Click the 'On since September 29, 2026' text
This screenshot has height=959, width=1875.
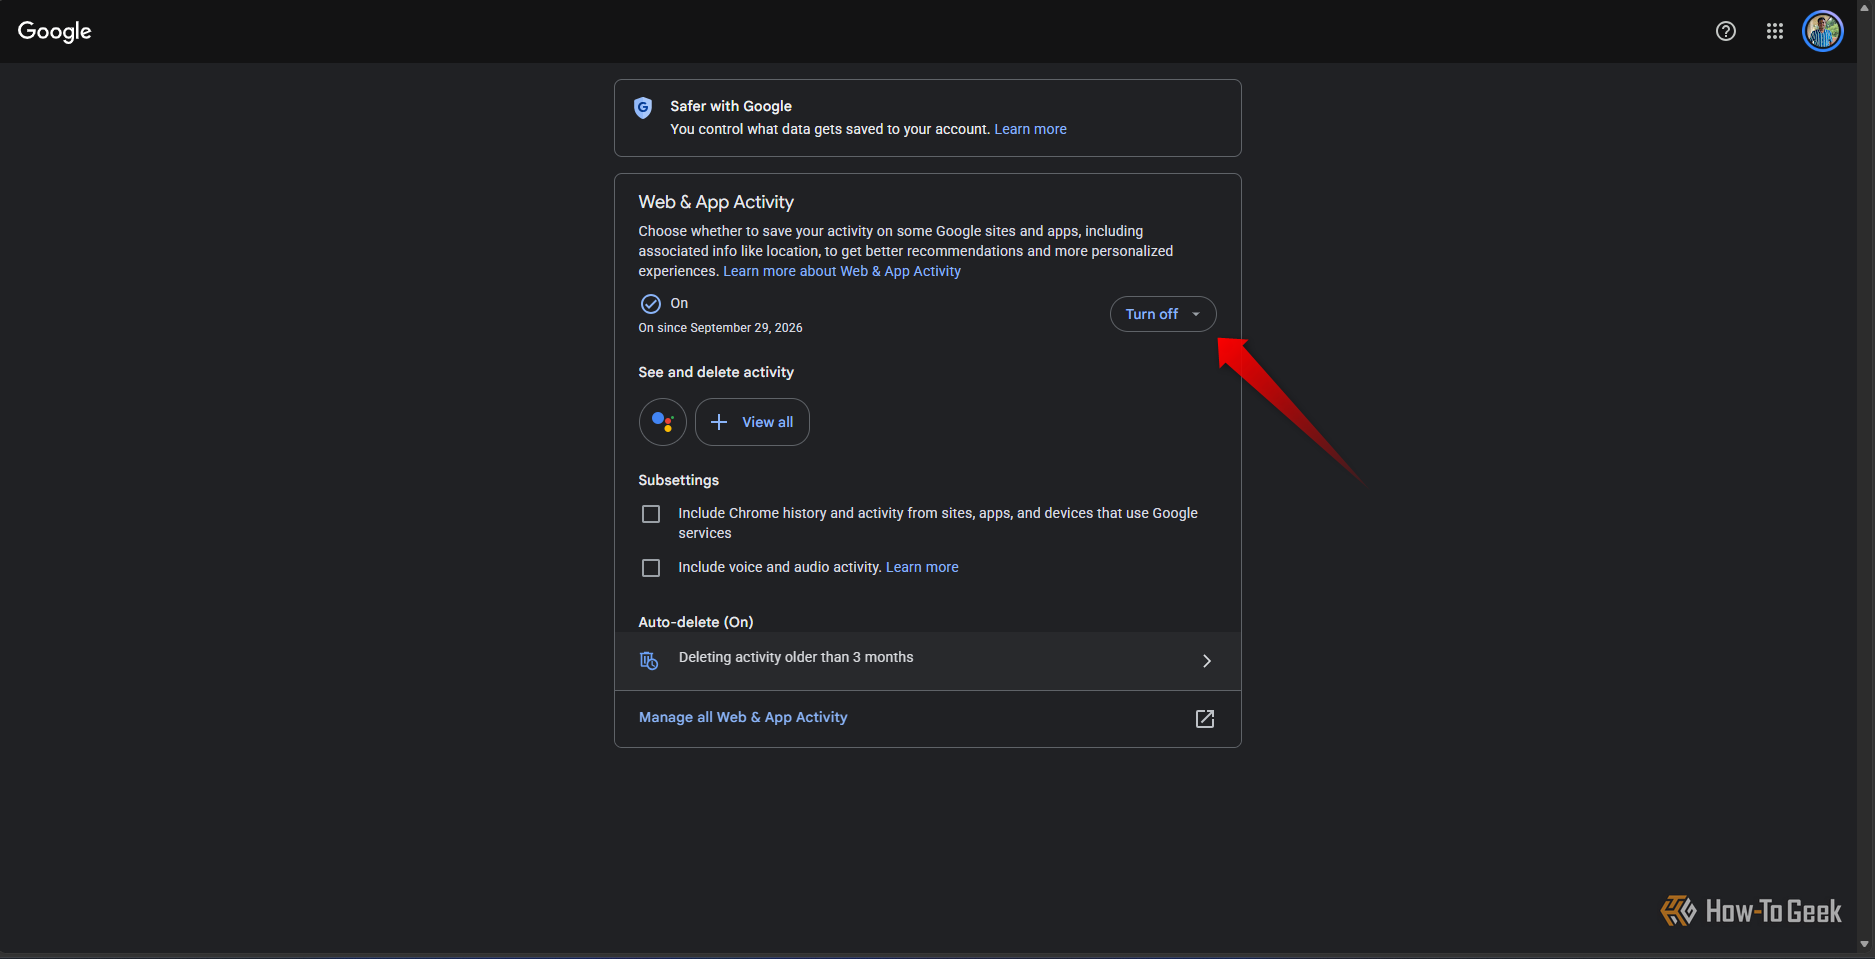pyautogui.click(x=721, y=328)
